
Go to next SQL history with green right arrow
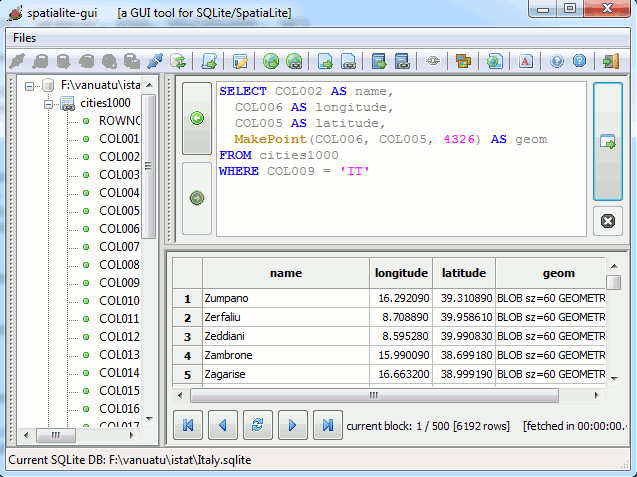(x=197, y=198)
